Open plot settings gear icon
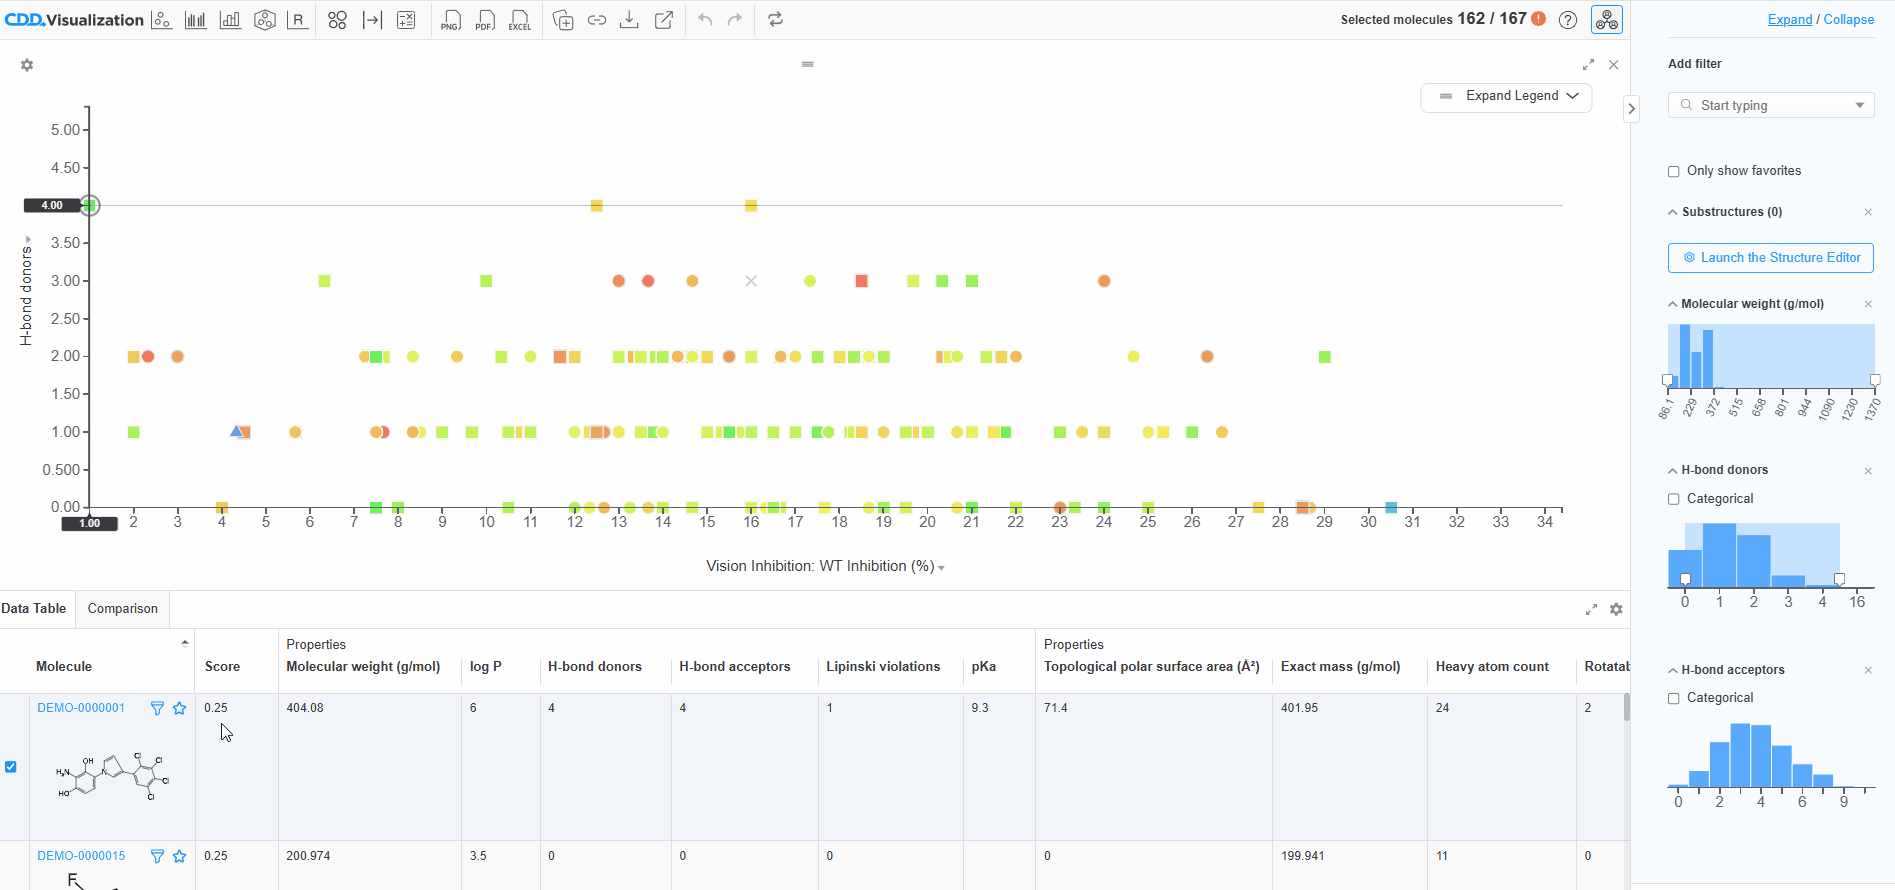Image resolution: width=1895 pixels, height=890 pixels. tap(27, 65)
